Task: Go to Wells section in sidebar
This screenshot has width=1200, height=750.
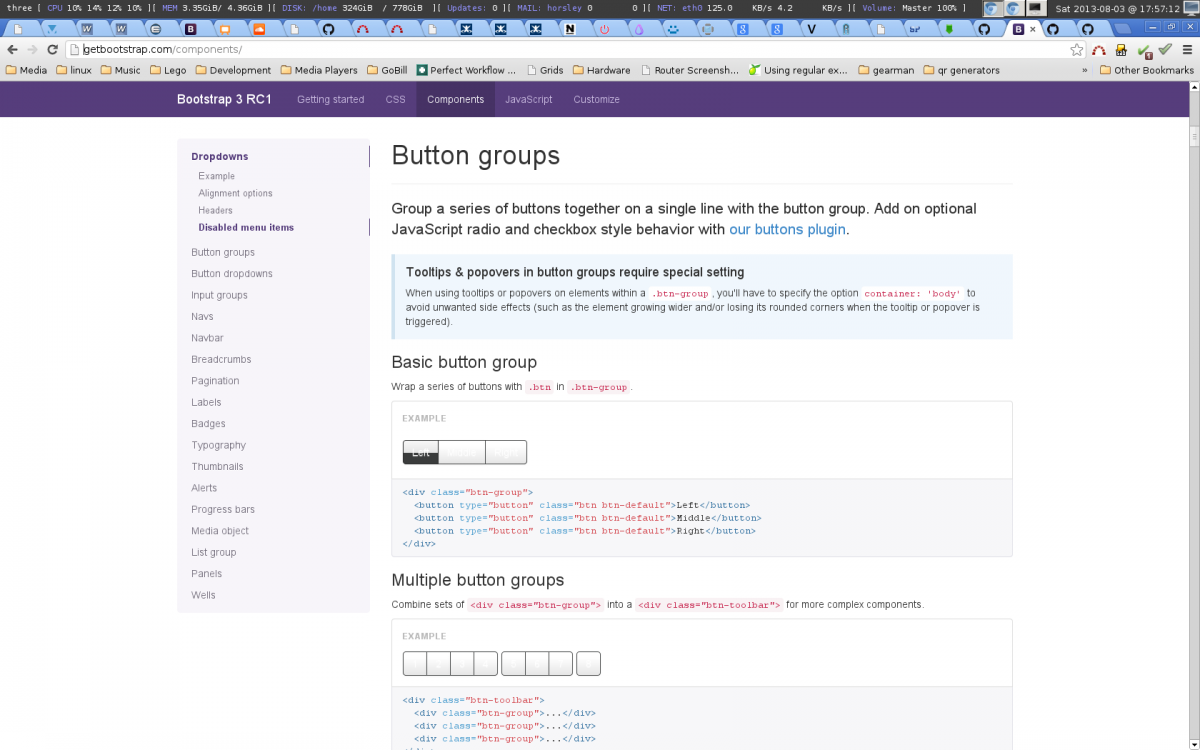Action: (203, 595)
